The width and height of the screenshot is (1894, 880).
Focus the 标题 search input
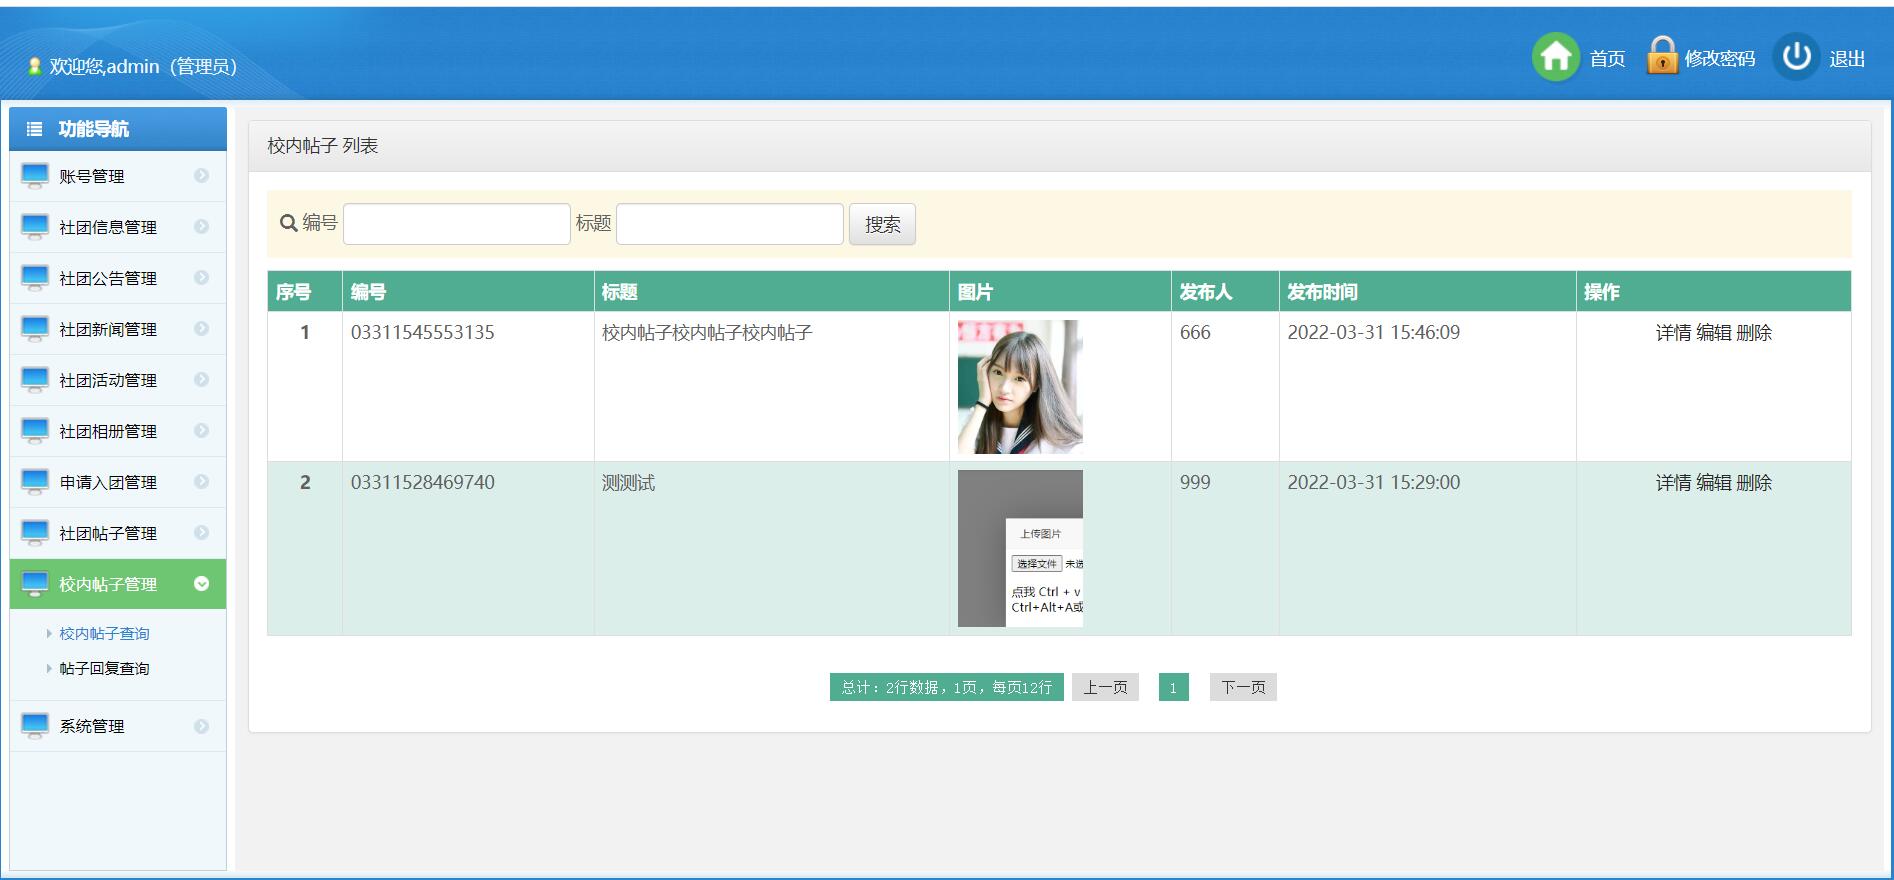[x=730, y=224]
